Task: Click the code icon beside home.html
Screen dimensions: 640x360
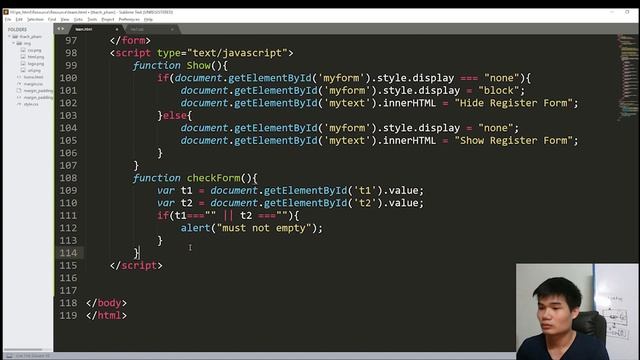Action: point(19,77)
